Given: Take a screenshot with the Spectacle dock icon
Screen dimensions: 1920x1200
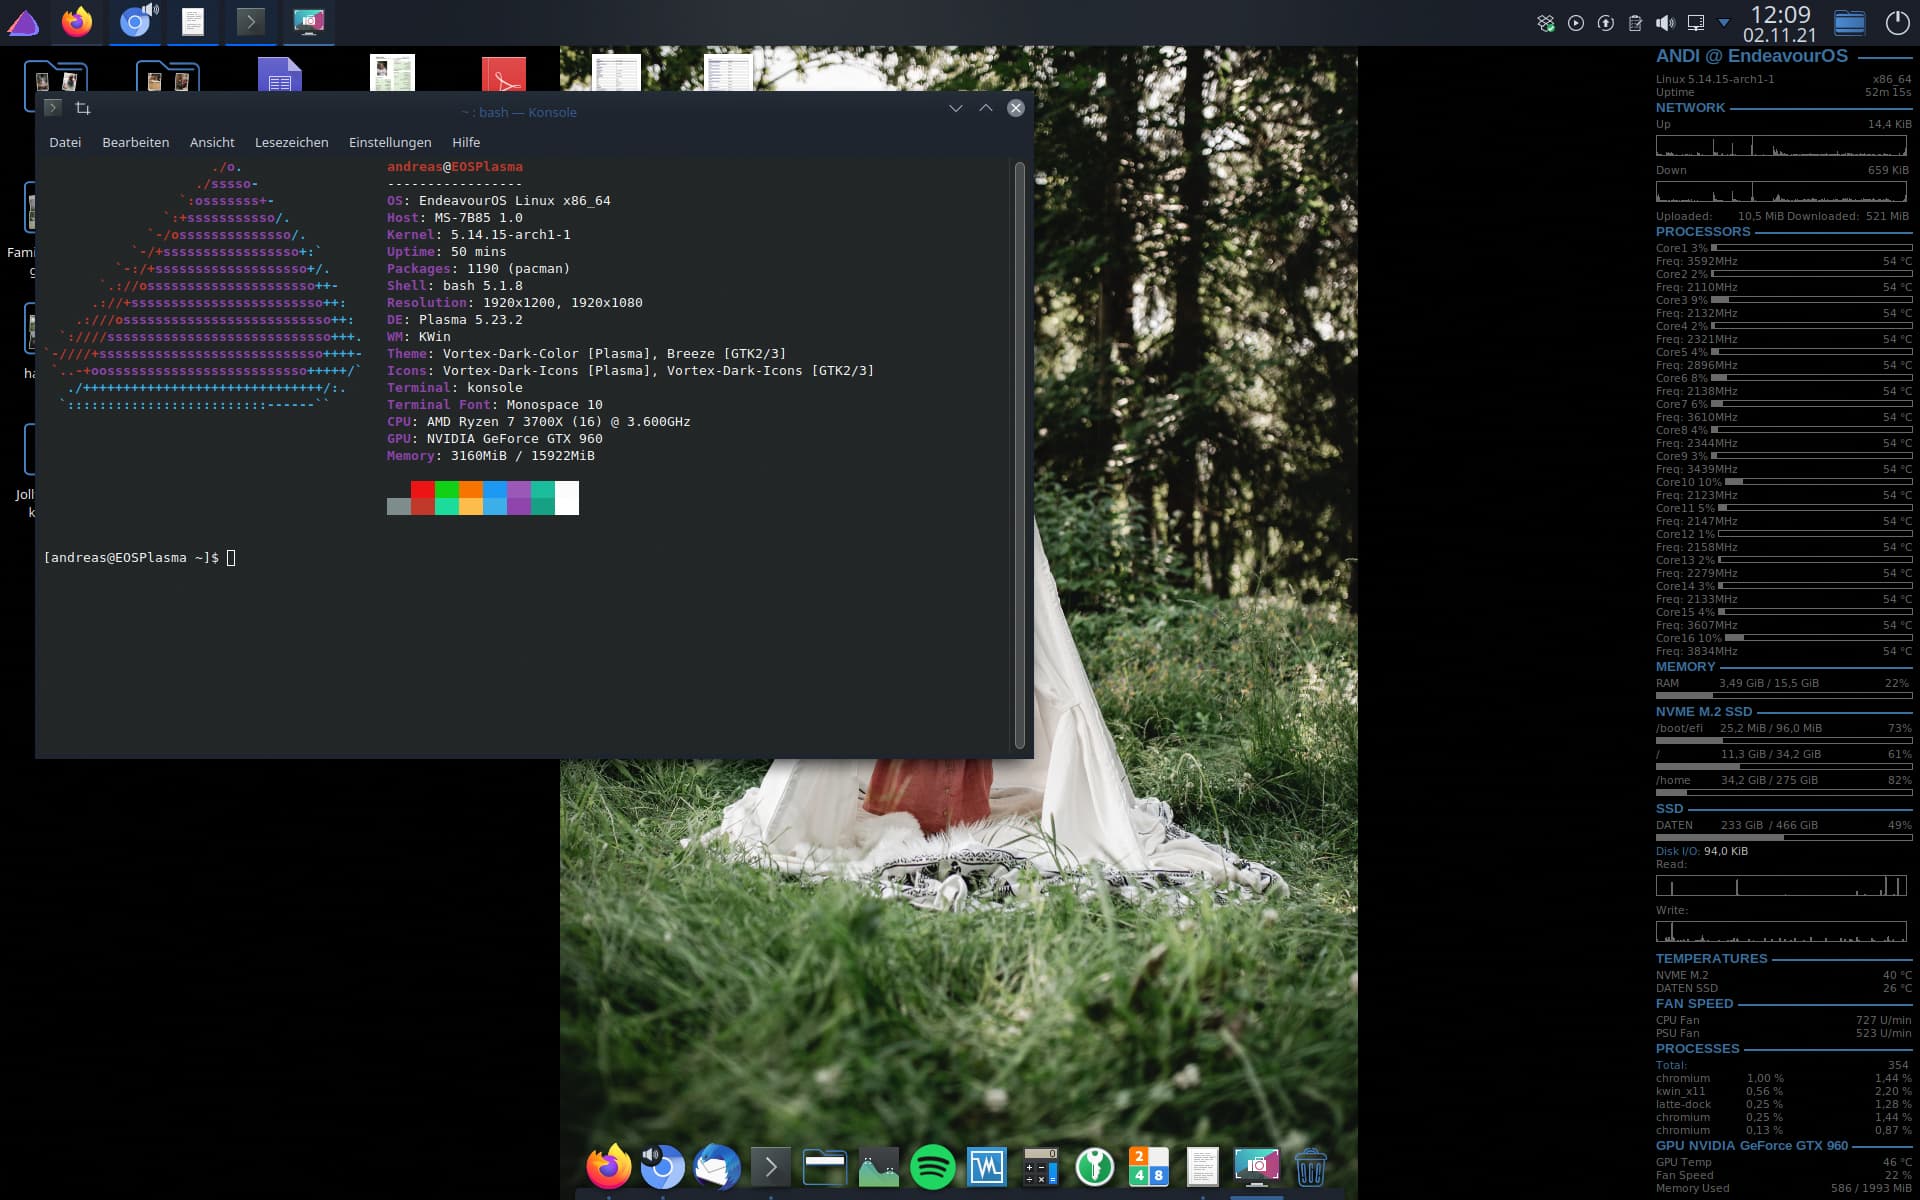Looking at the screenshot, I should 1258,1166.
